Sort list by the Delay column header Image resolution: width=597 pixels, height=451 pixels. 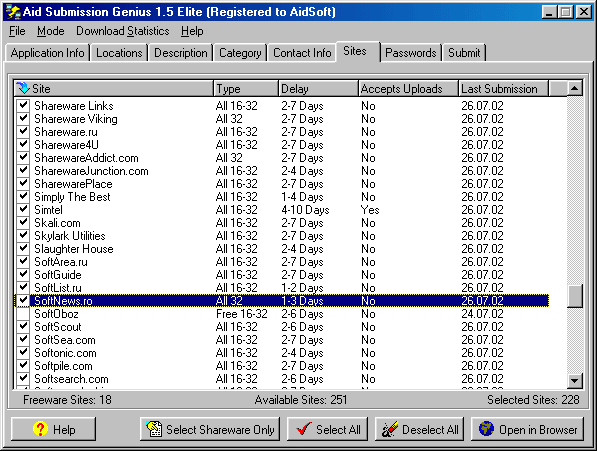pyautogui.click(x=318, y=88)
